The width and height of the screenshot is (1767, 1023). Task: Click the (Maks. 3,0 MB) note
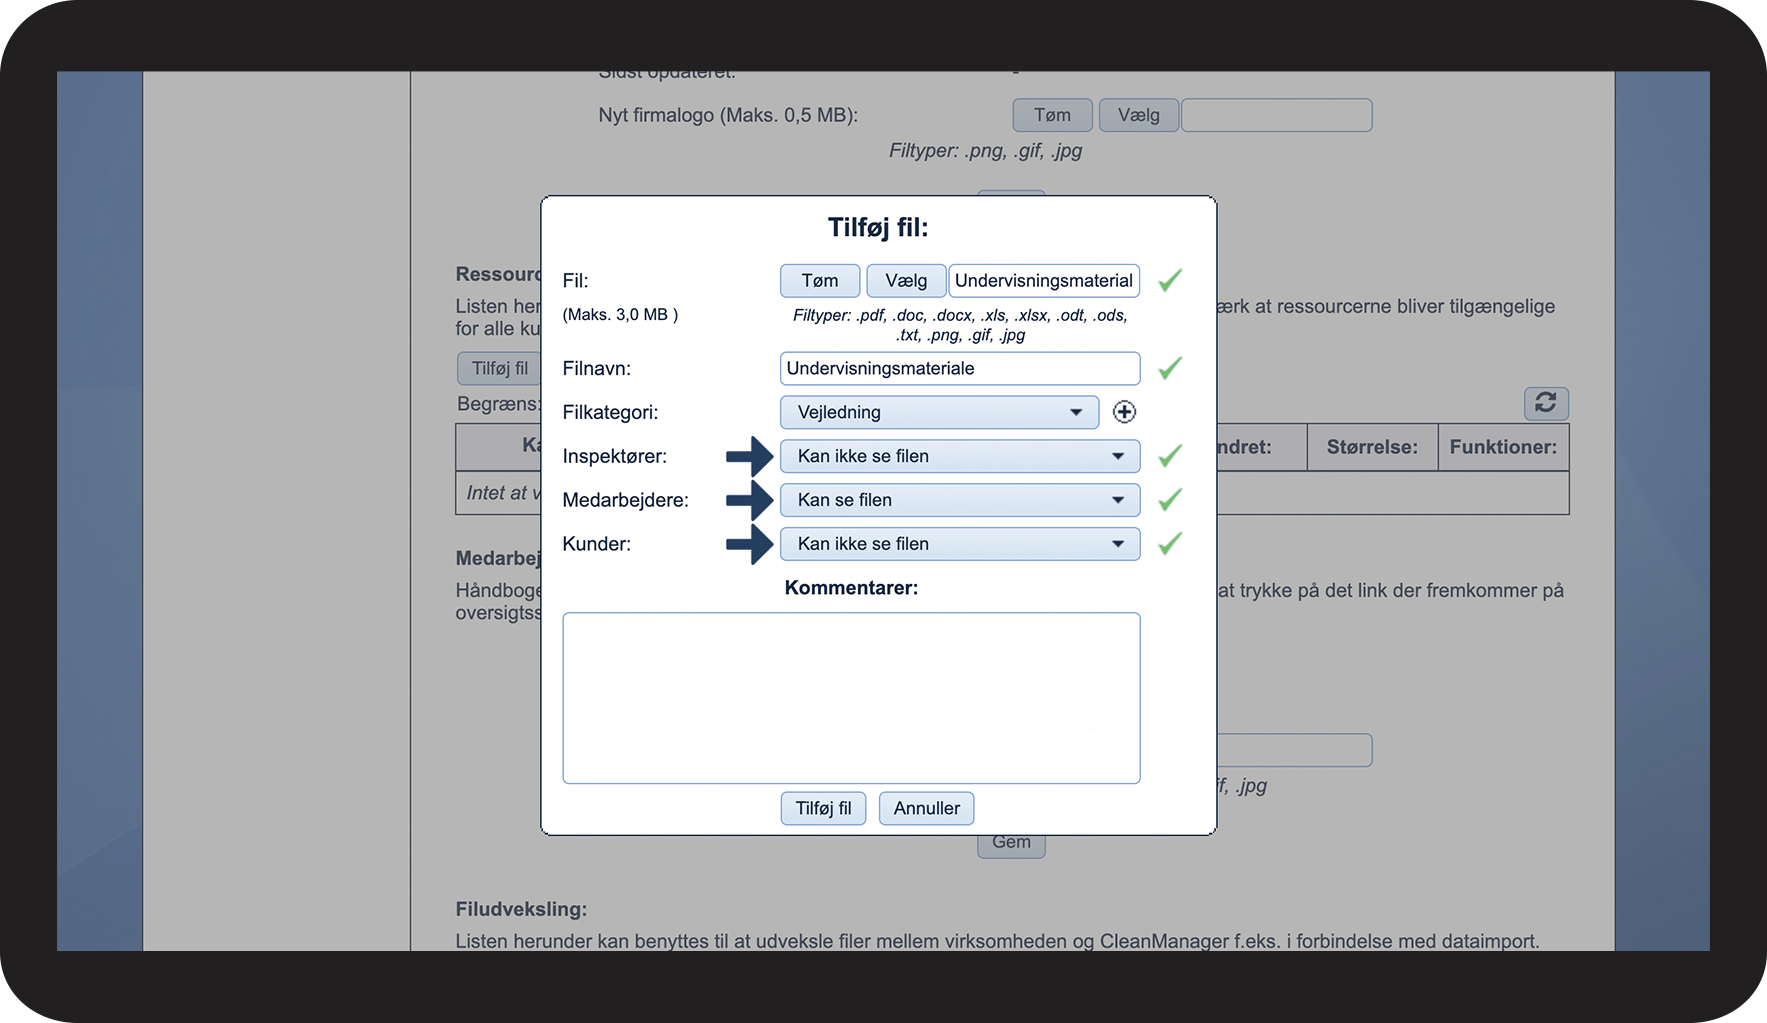point(620,315)
